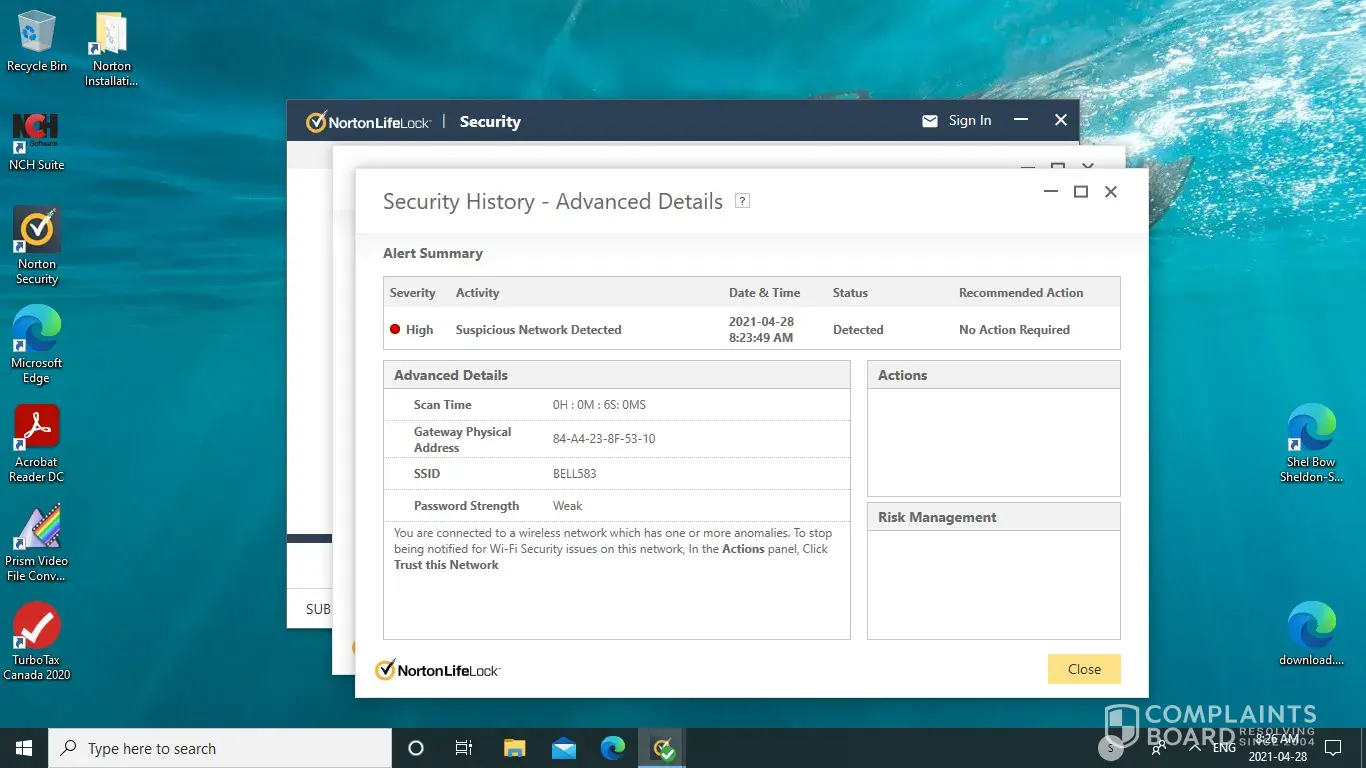Screen dimensions: 1366x768
Task: Open the Norton Installation folder icon
Action: (111, 34)
